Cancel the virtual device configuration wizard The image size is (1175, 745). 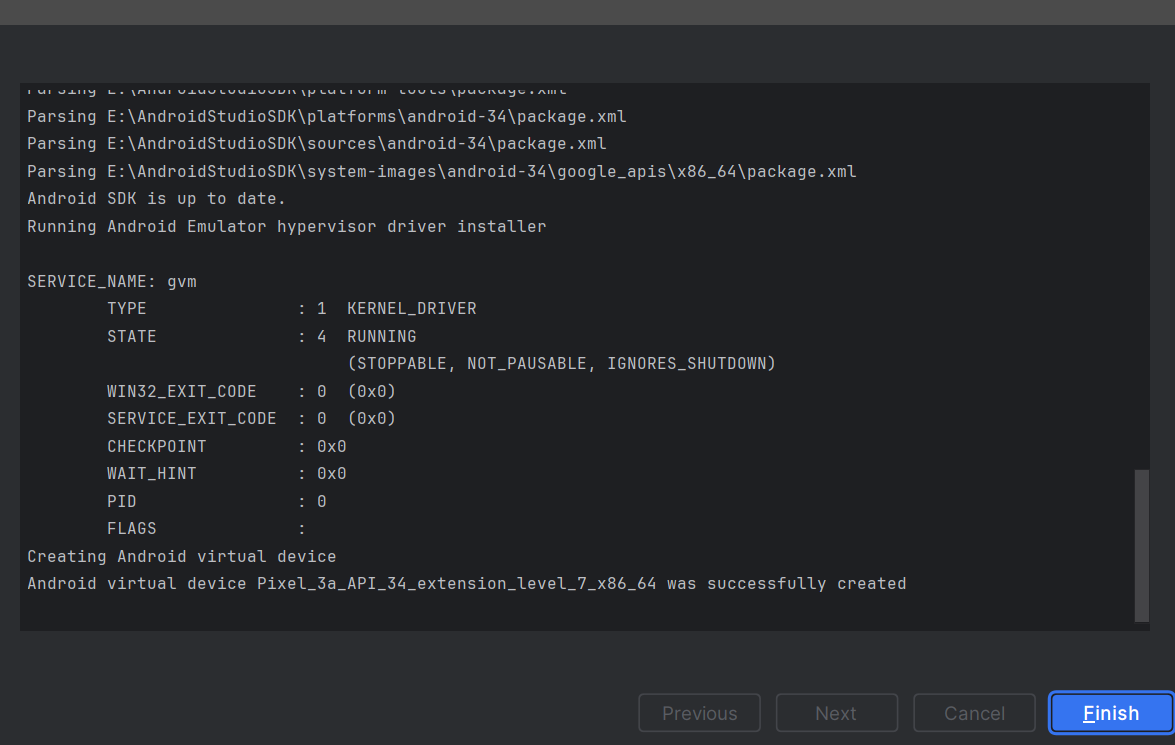(973, 713)
